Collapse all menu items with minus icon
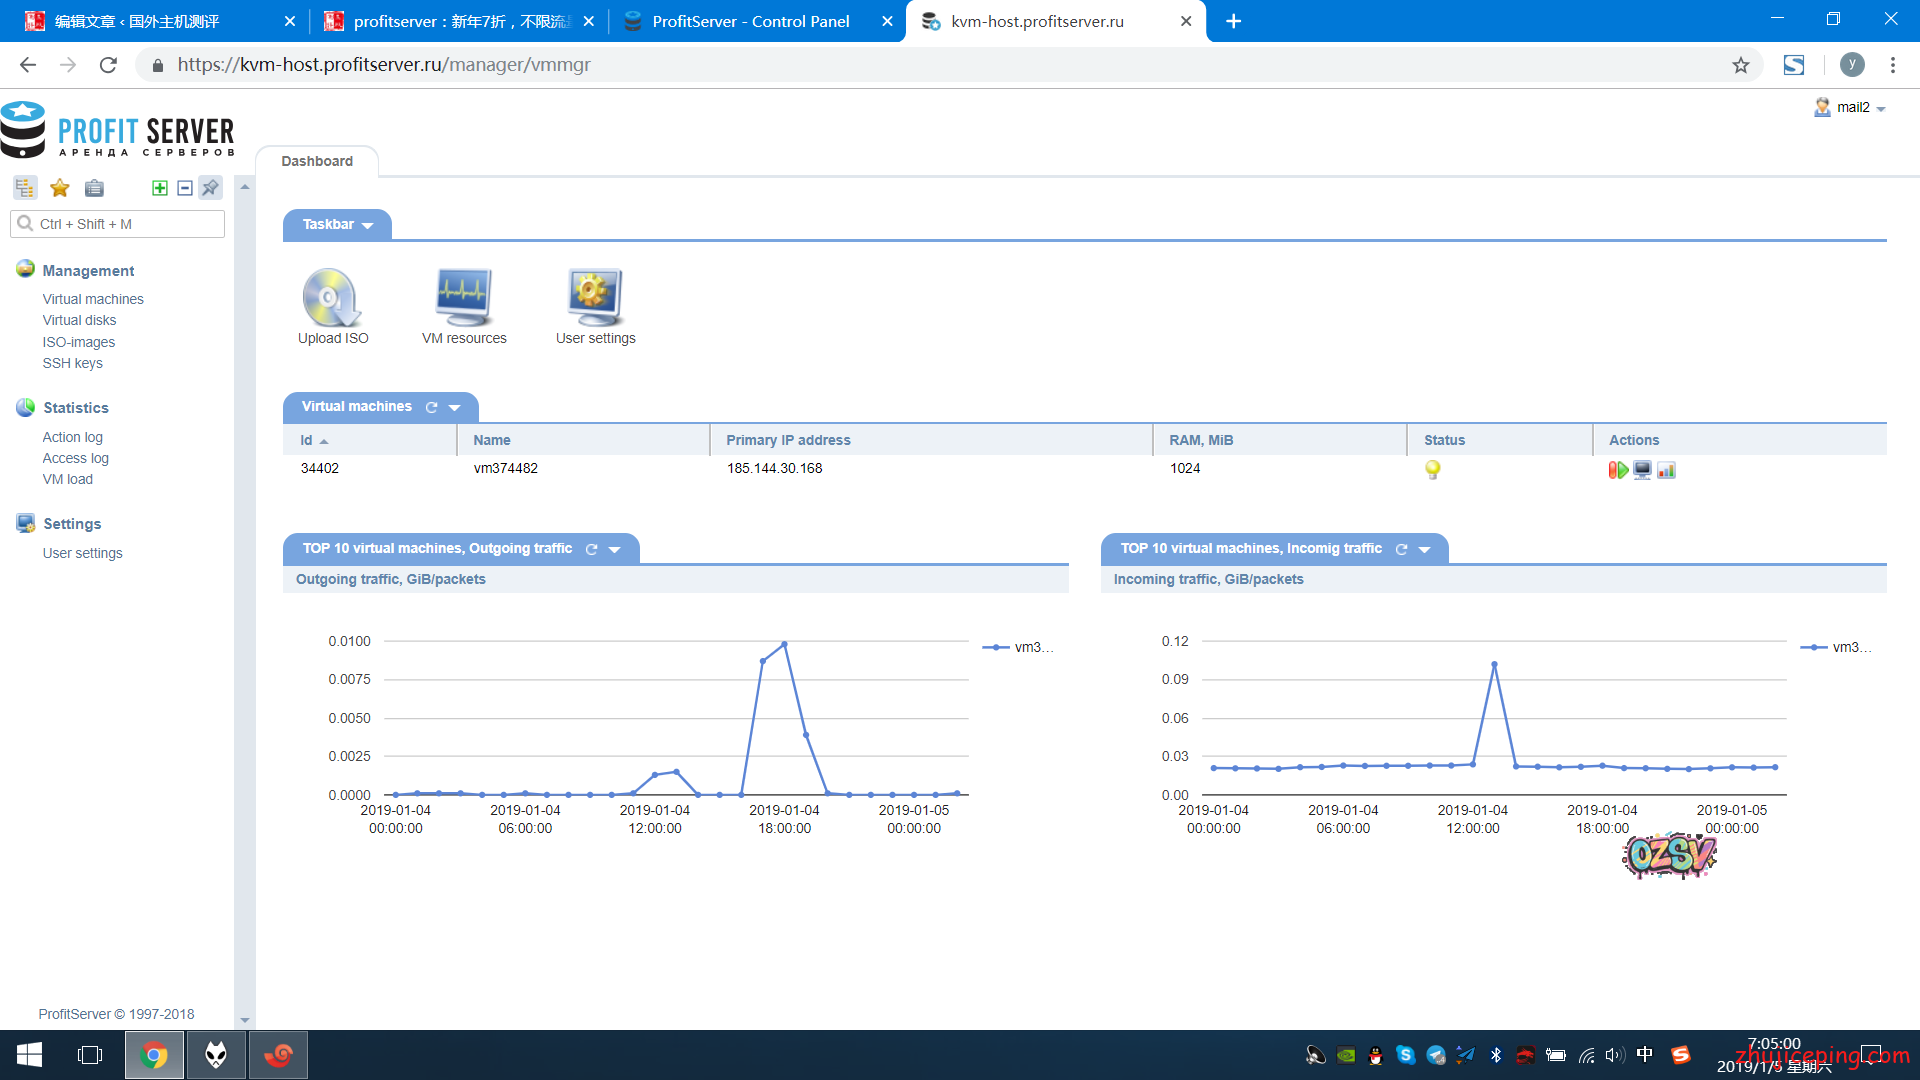1920x1080 pixels. pos(185,188)
